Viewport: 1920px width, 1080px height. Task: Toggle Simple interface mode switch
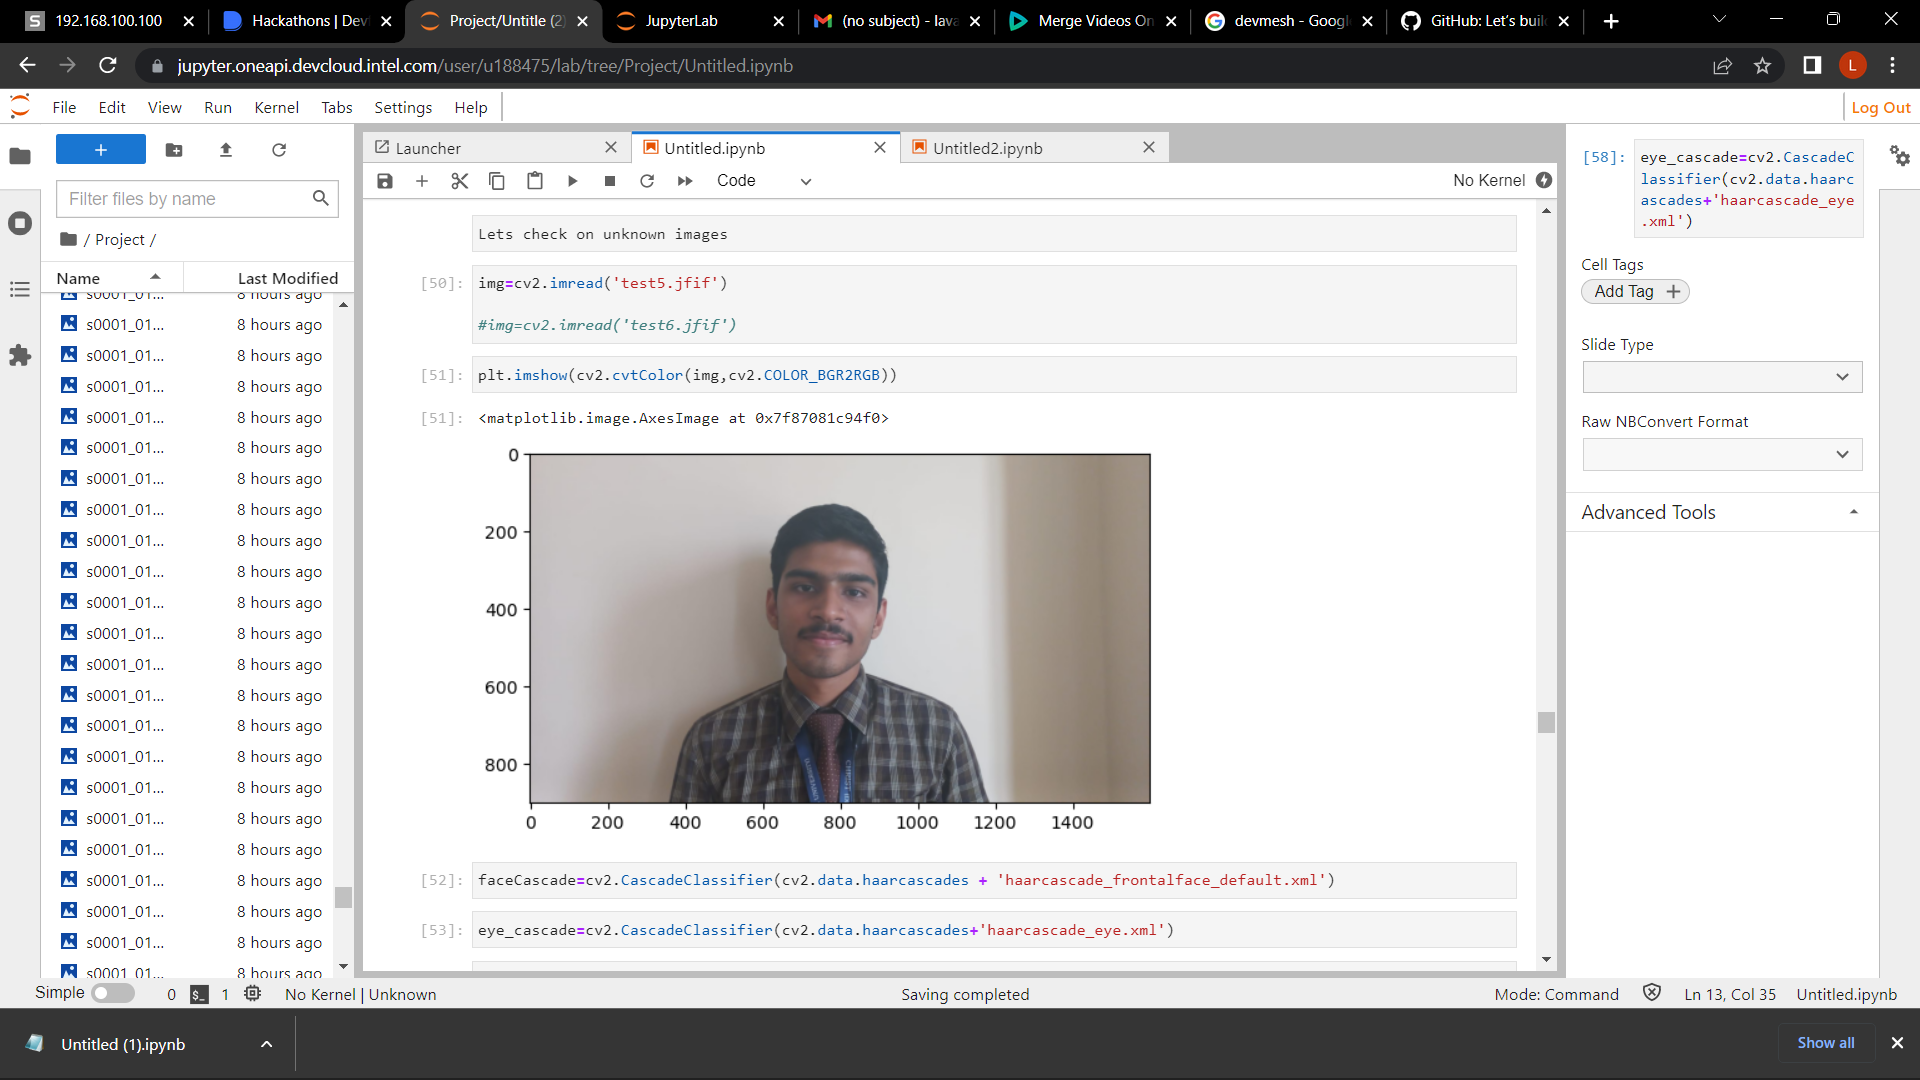(x=113, y=994)
